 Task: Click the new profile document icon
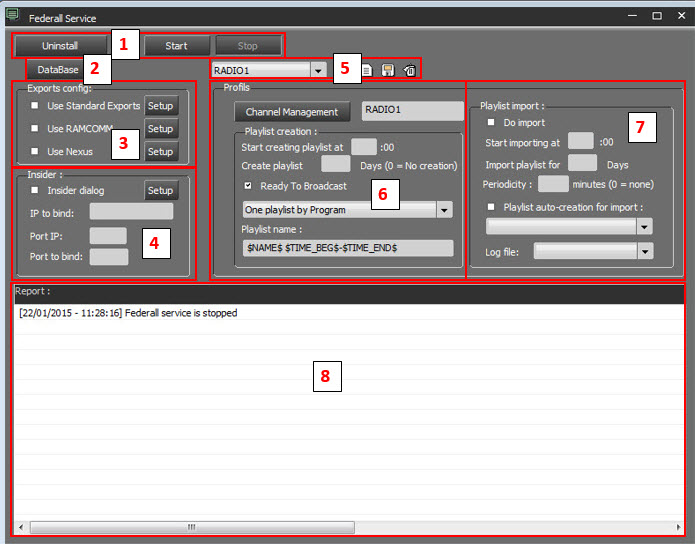[x=367, y=71]
